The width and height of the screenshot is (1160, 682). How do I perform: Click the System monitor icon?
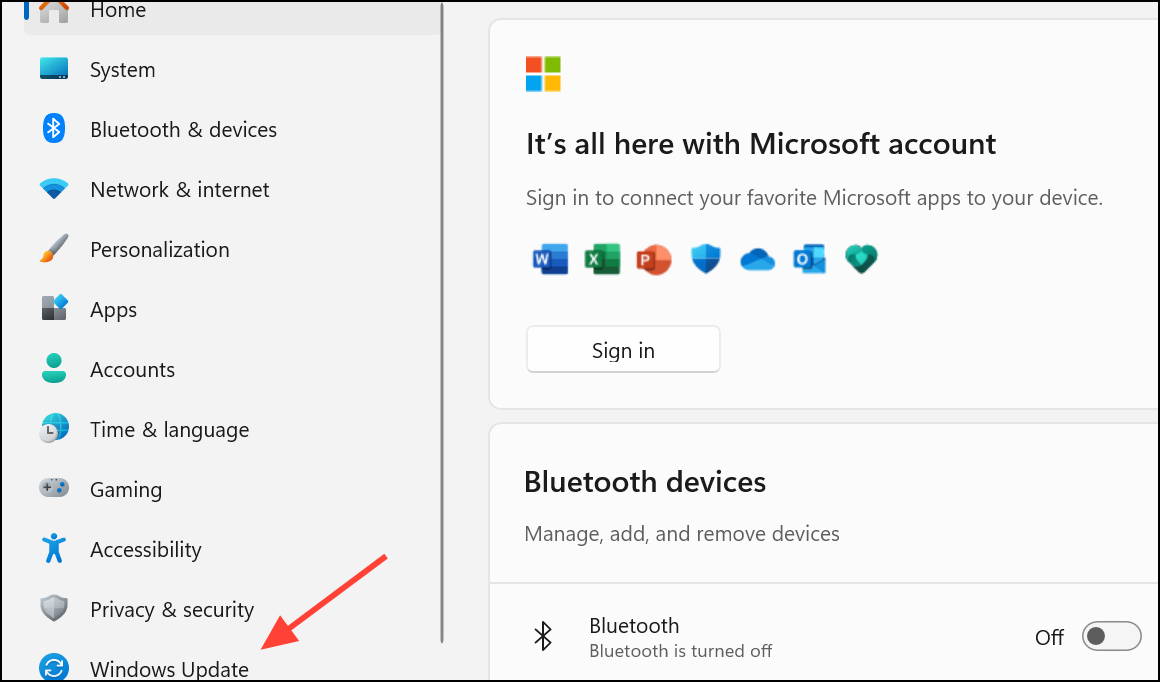53,70
